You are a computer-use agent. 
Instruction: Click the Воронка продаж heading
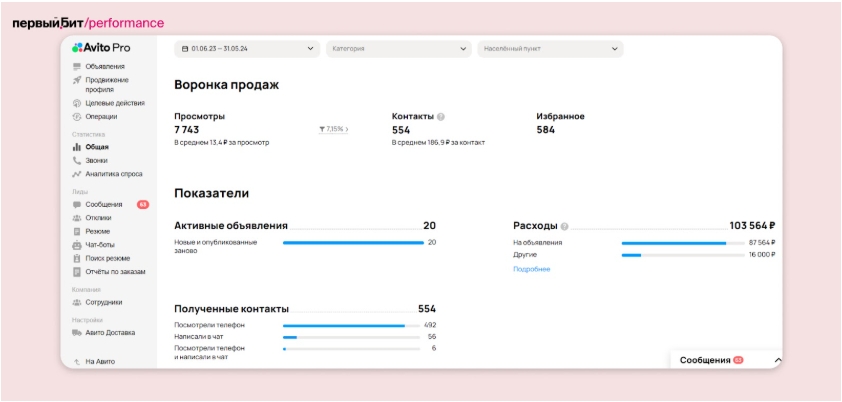(227, 85)
